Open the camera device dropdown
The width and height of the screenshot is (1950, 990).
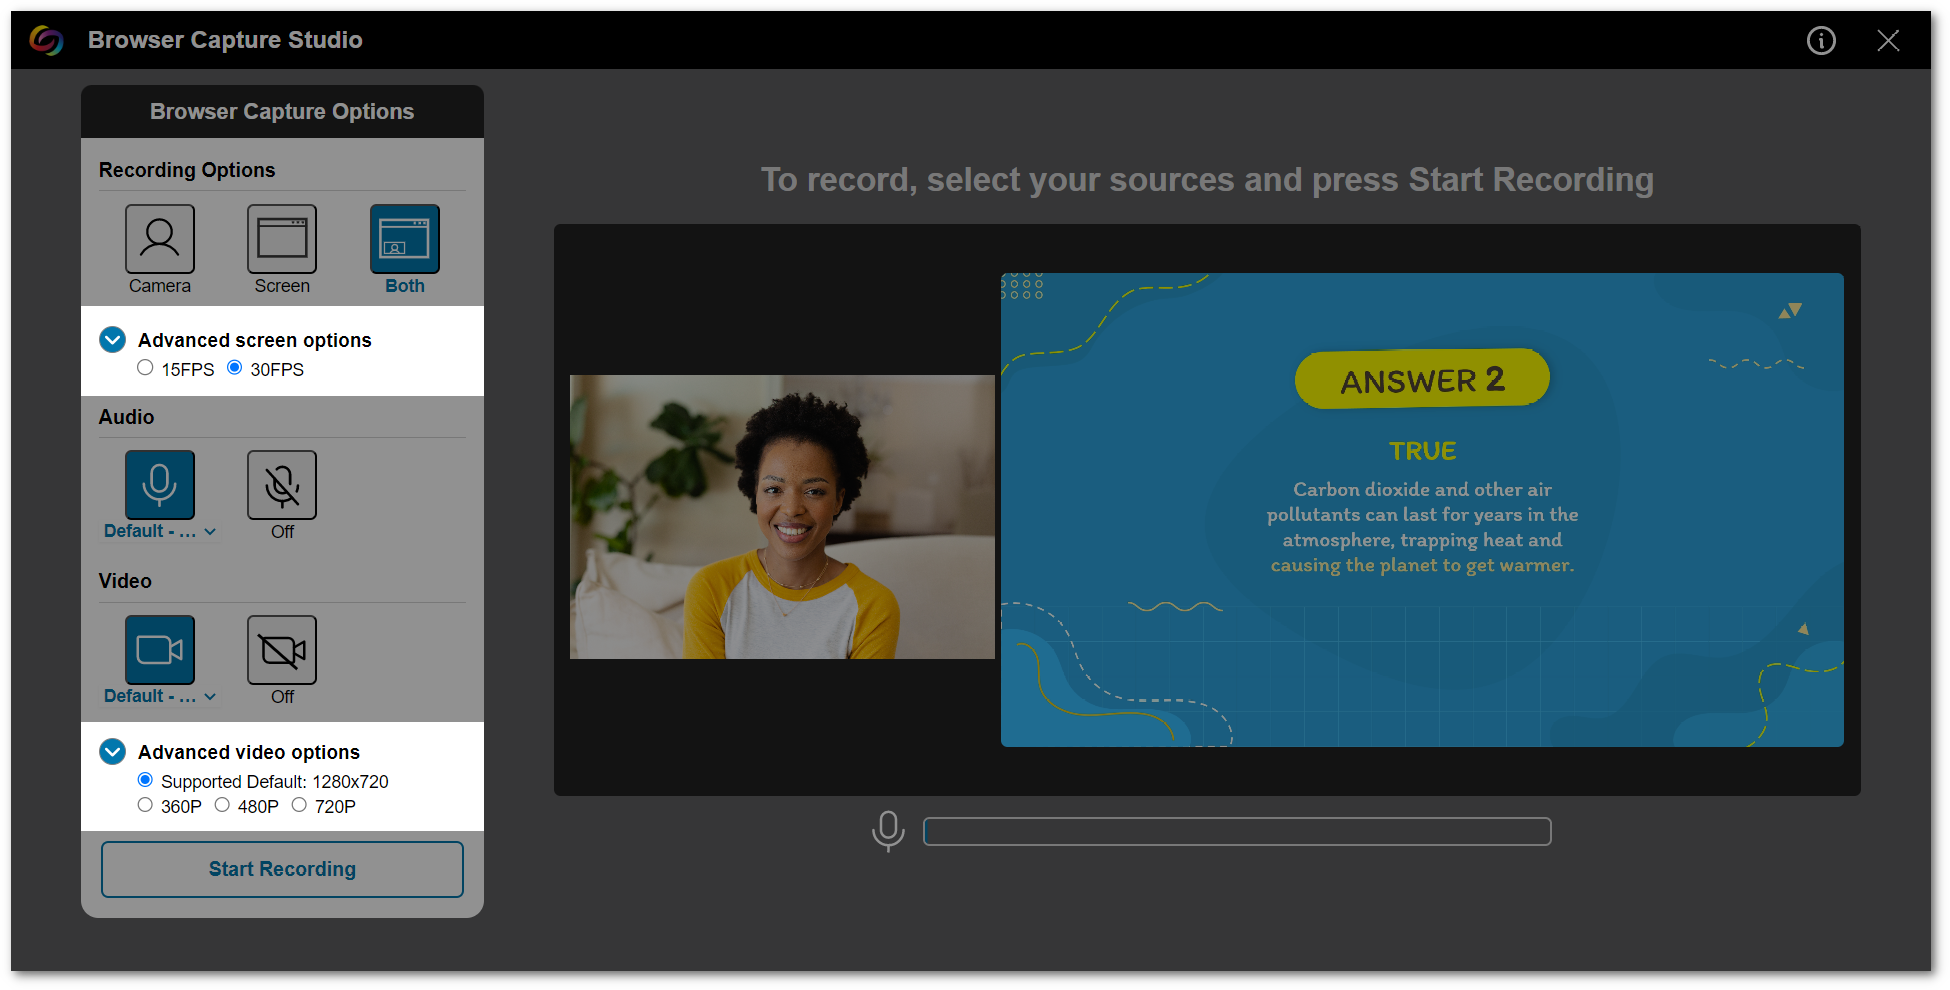click(x=159, y=696)
